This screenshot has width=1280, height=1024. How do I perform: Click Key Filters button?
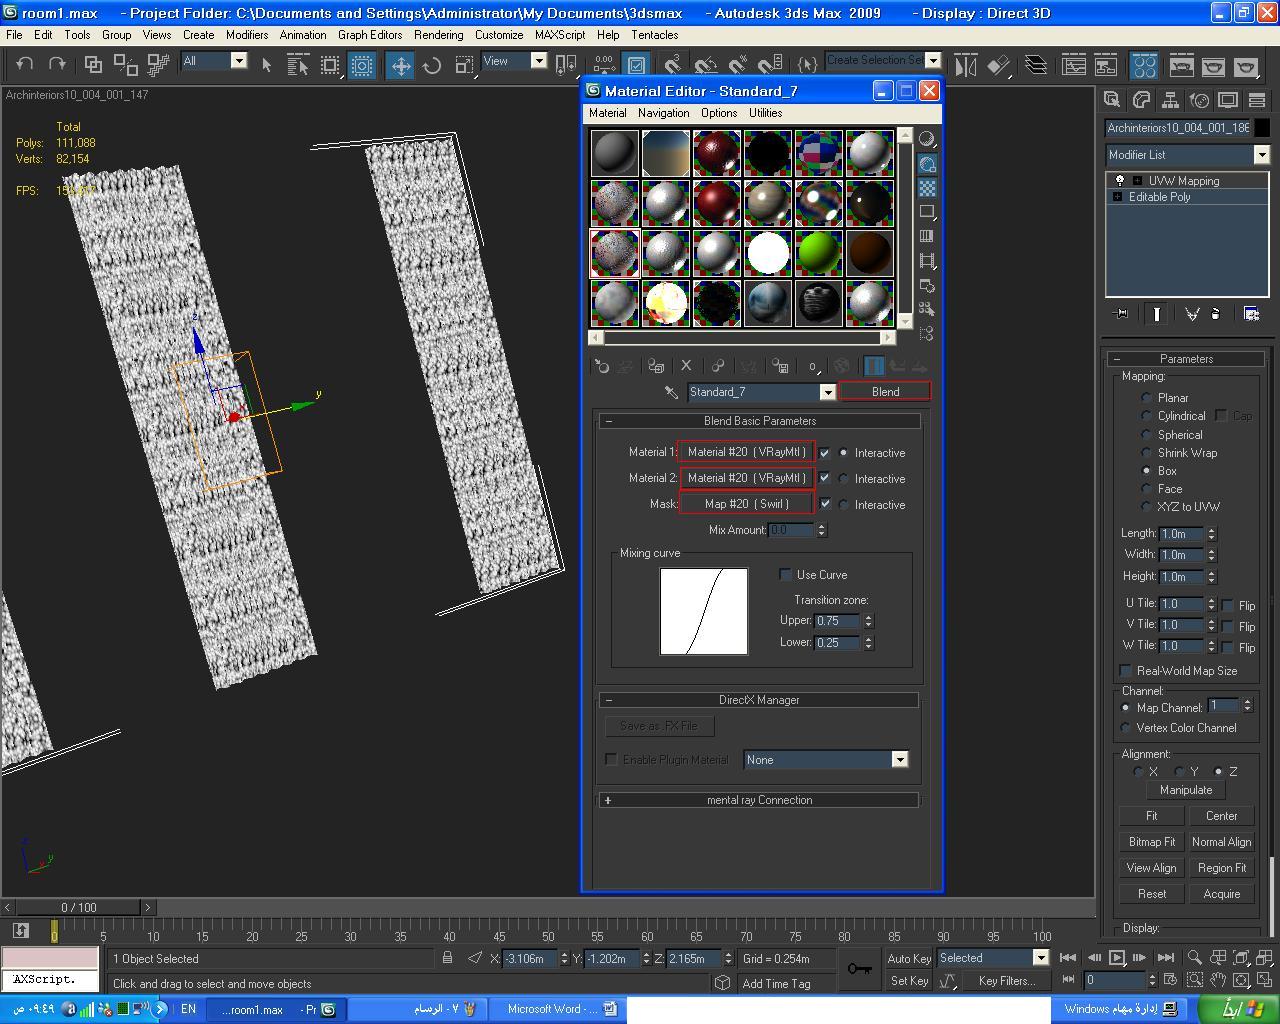click(1006, 981)
